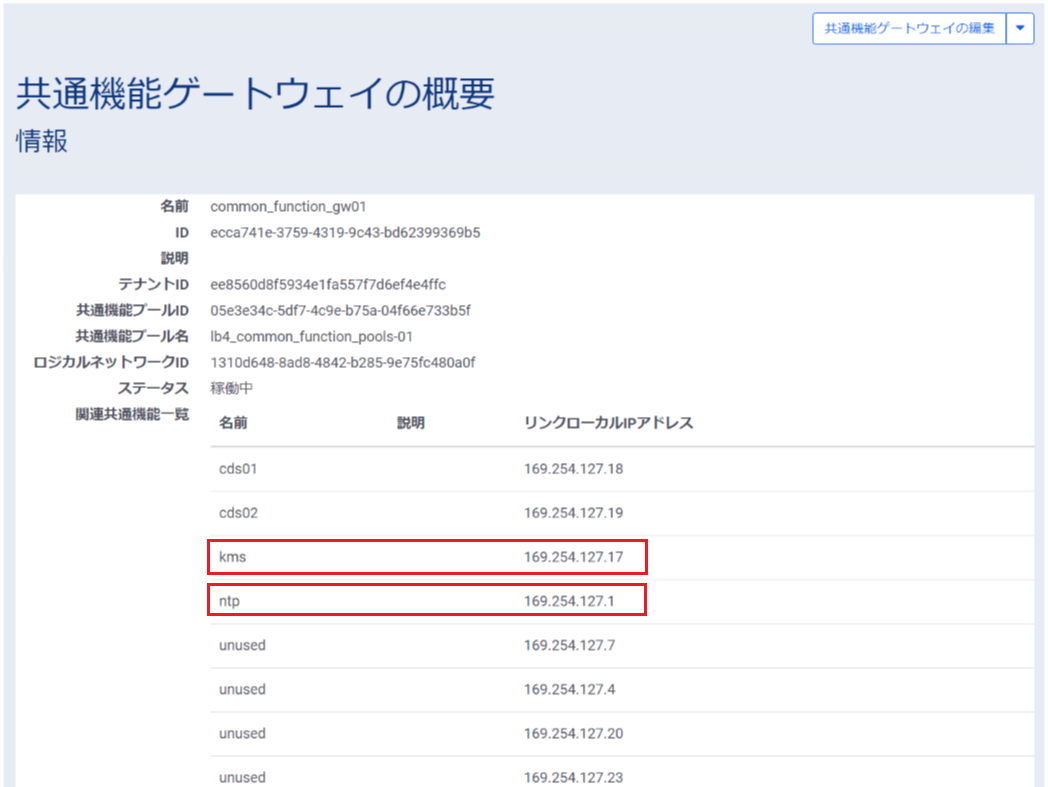This screenshot has height=787, width=1048.
Task: Click the pool name lb4_common_function_pools-01
Action: [x=311, y=337]
